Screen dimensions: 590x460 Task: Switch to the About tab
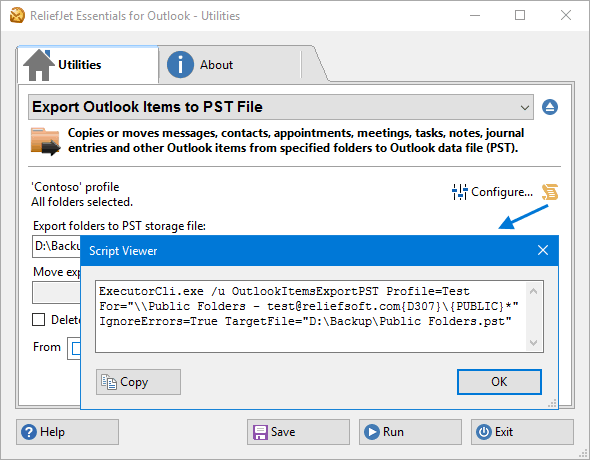point(230,65)
